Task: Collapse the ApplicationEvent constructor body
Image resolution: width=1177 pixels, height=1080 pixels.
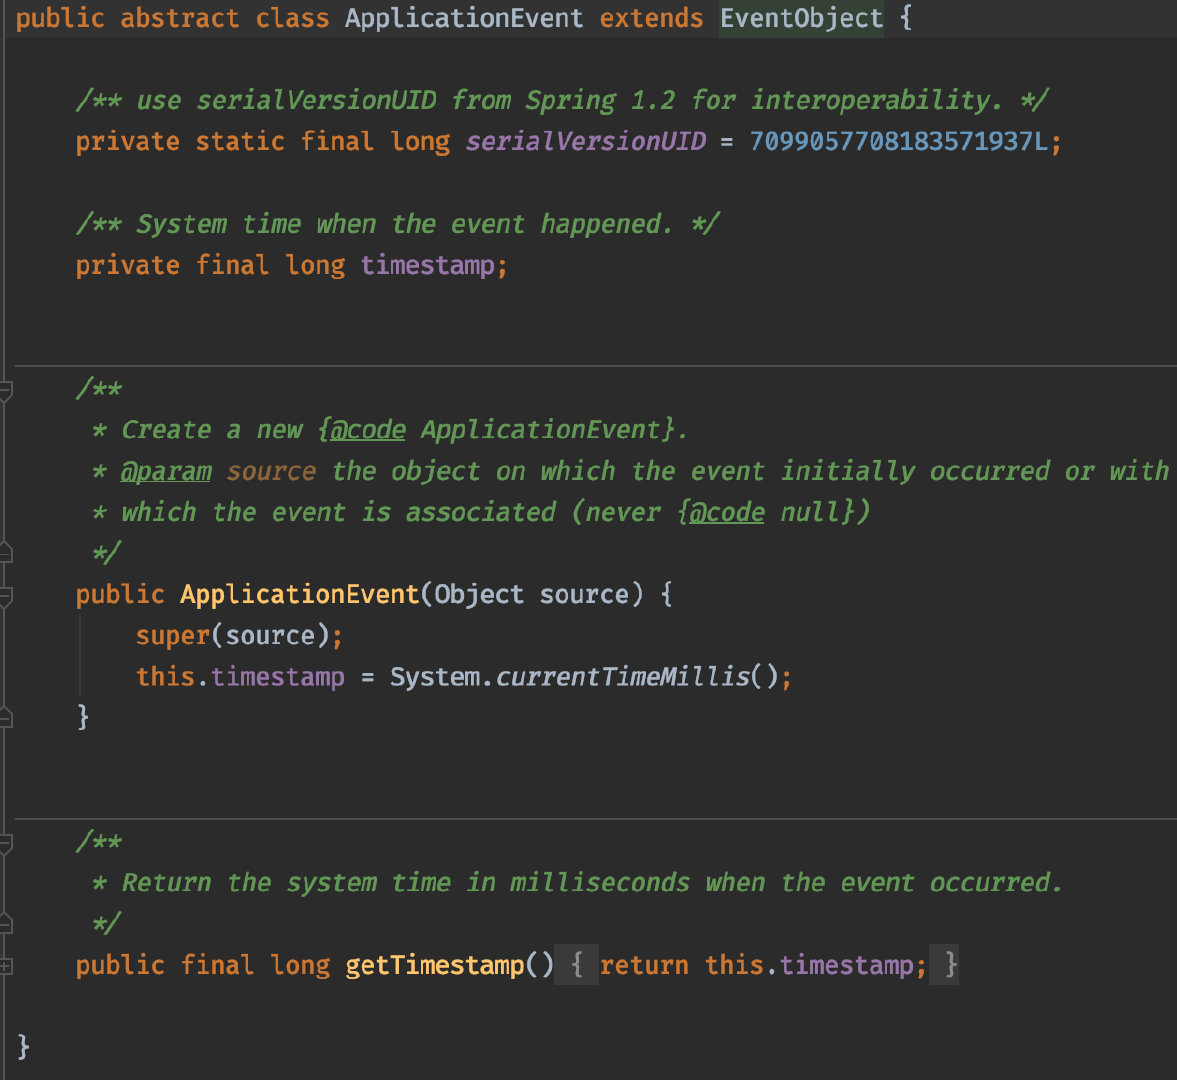Action: [x=5, y=597]
